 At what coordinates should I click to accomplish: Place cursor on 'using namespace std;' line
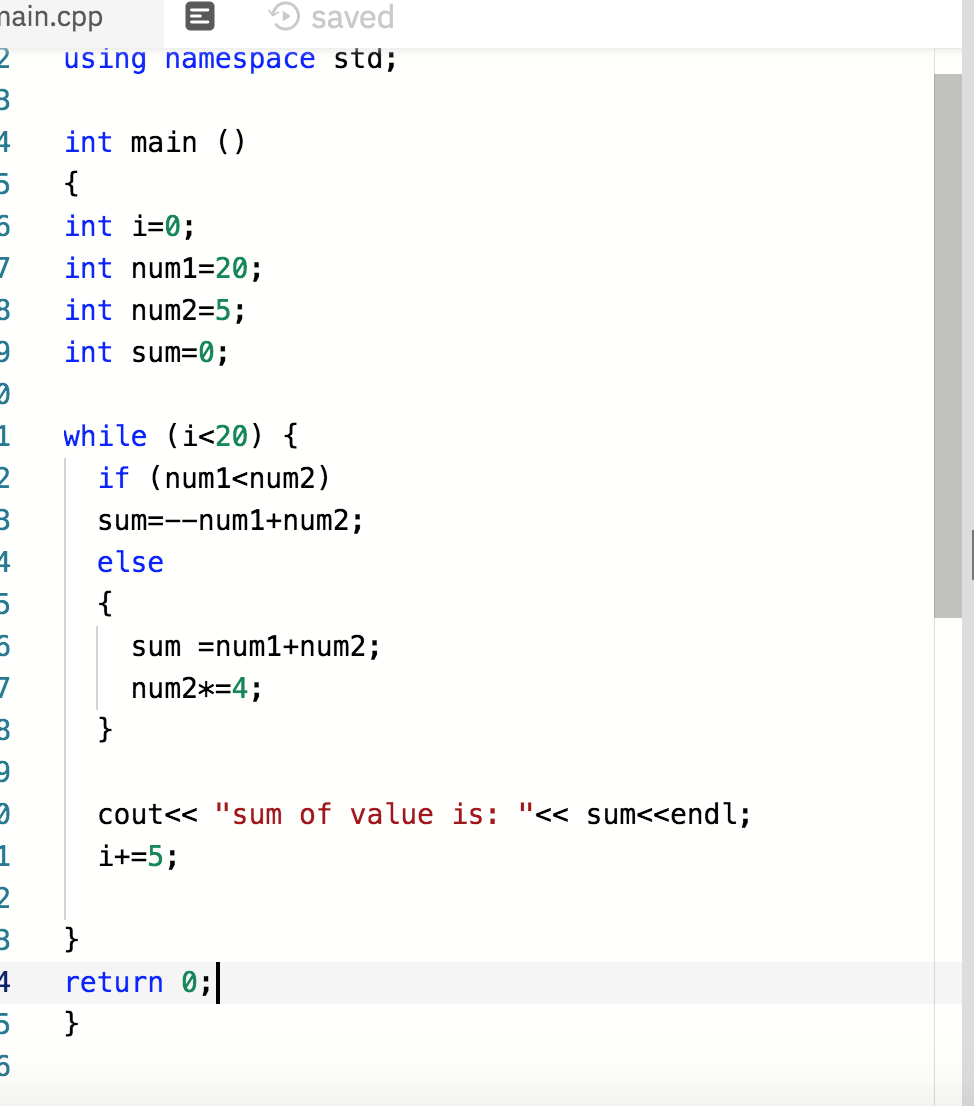tap(230, 59)
